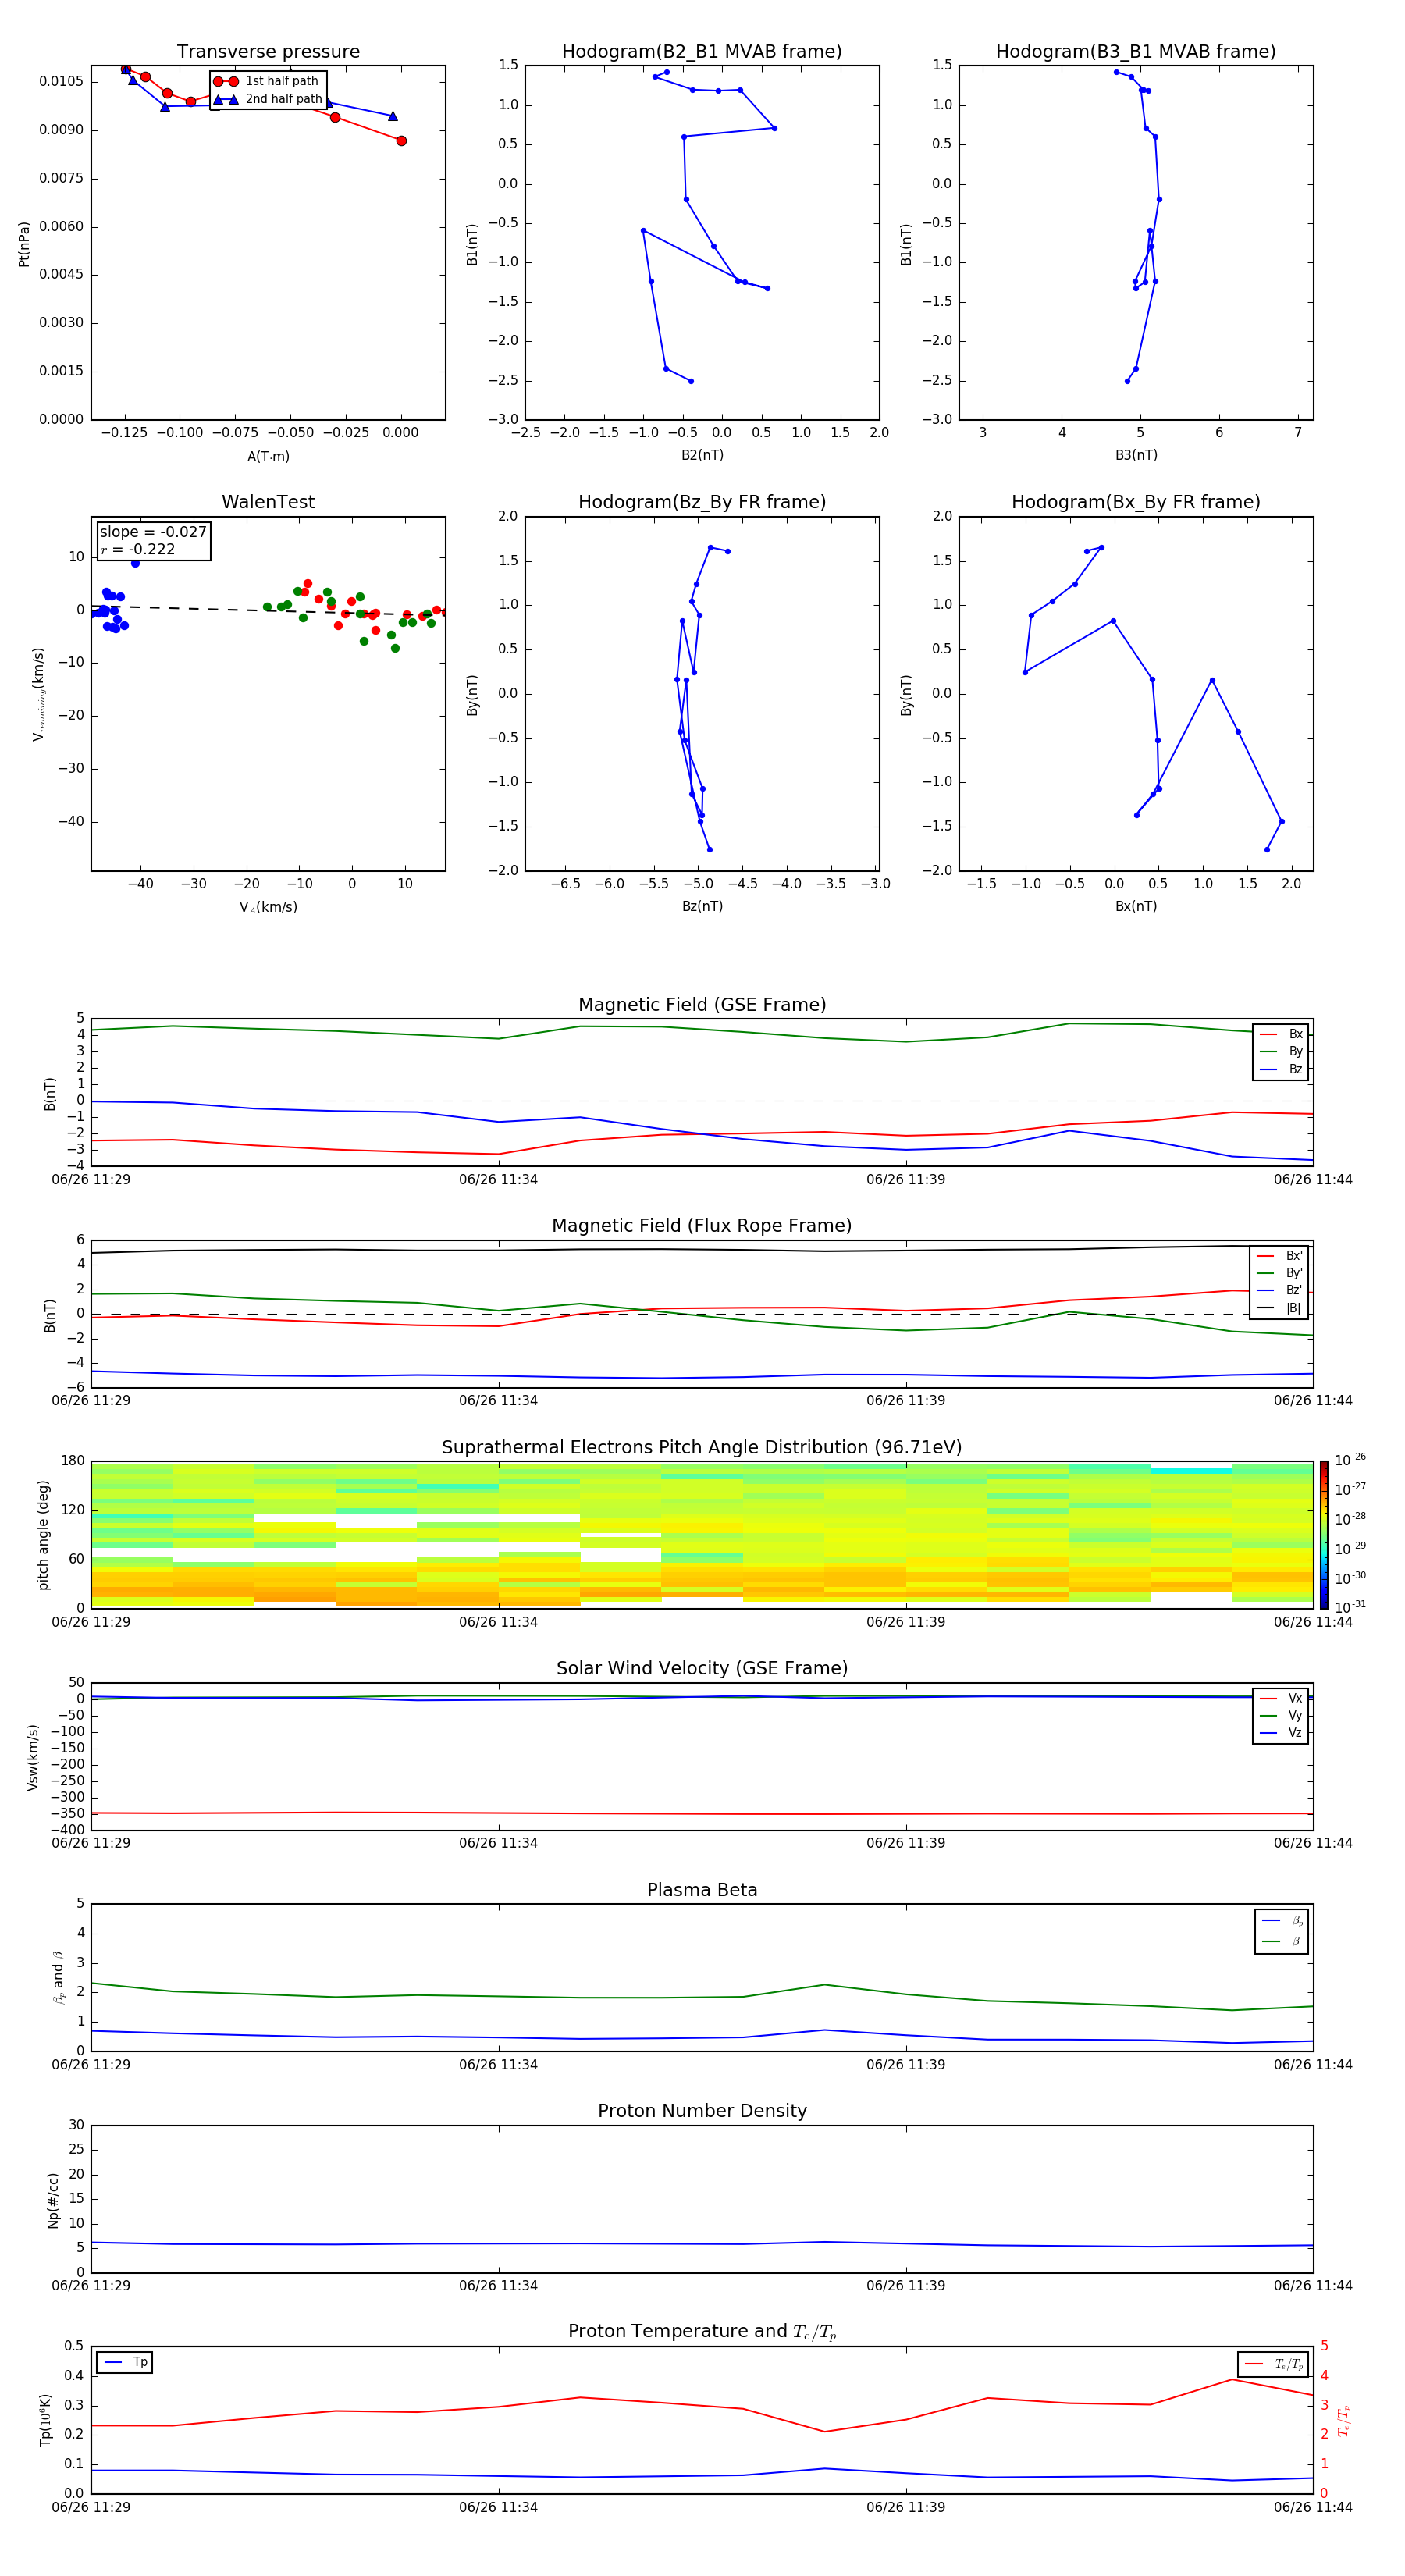Click the "V_remaining(km/s)" y-axis label
The image size is (1405, 2576).
(39, 694)
